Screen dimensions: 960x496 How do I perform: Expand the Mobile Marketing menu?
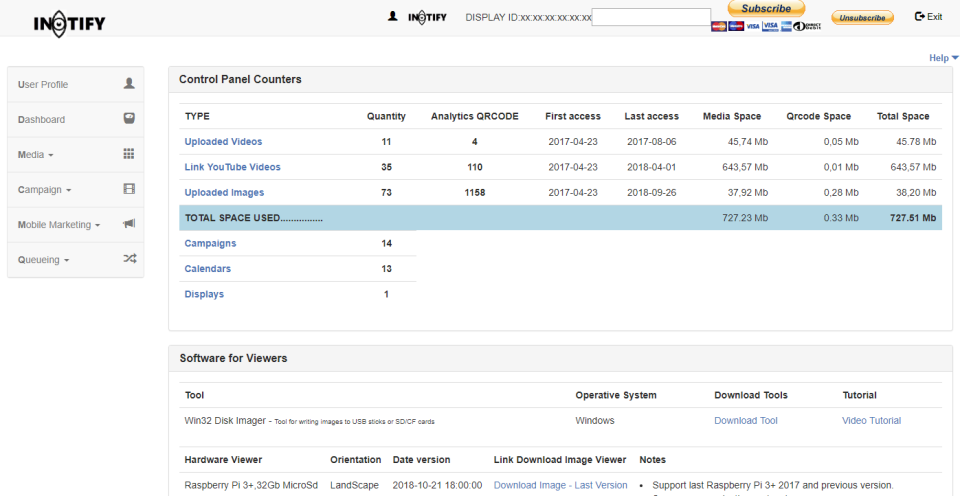[x=59, y=225]
